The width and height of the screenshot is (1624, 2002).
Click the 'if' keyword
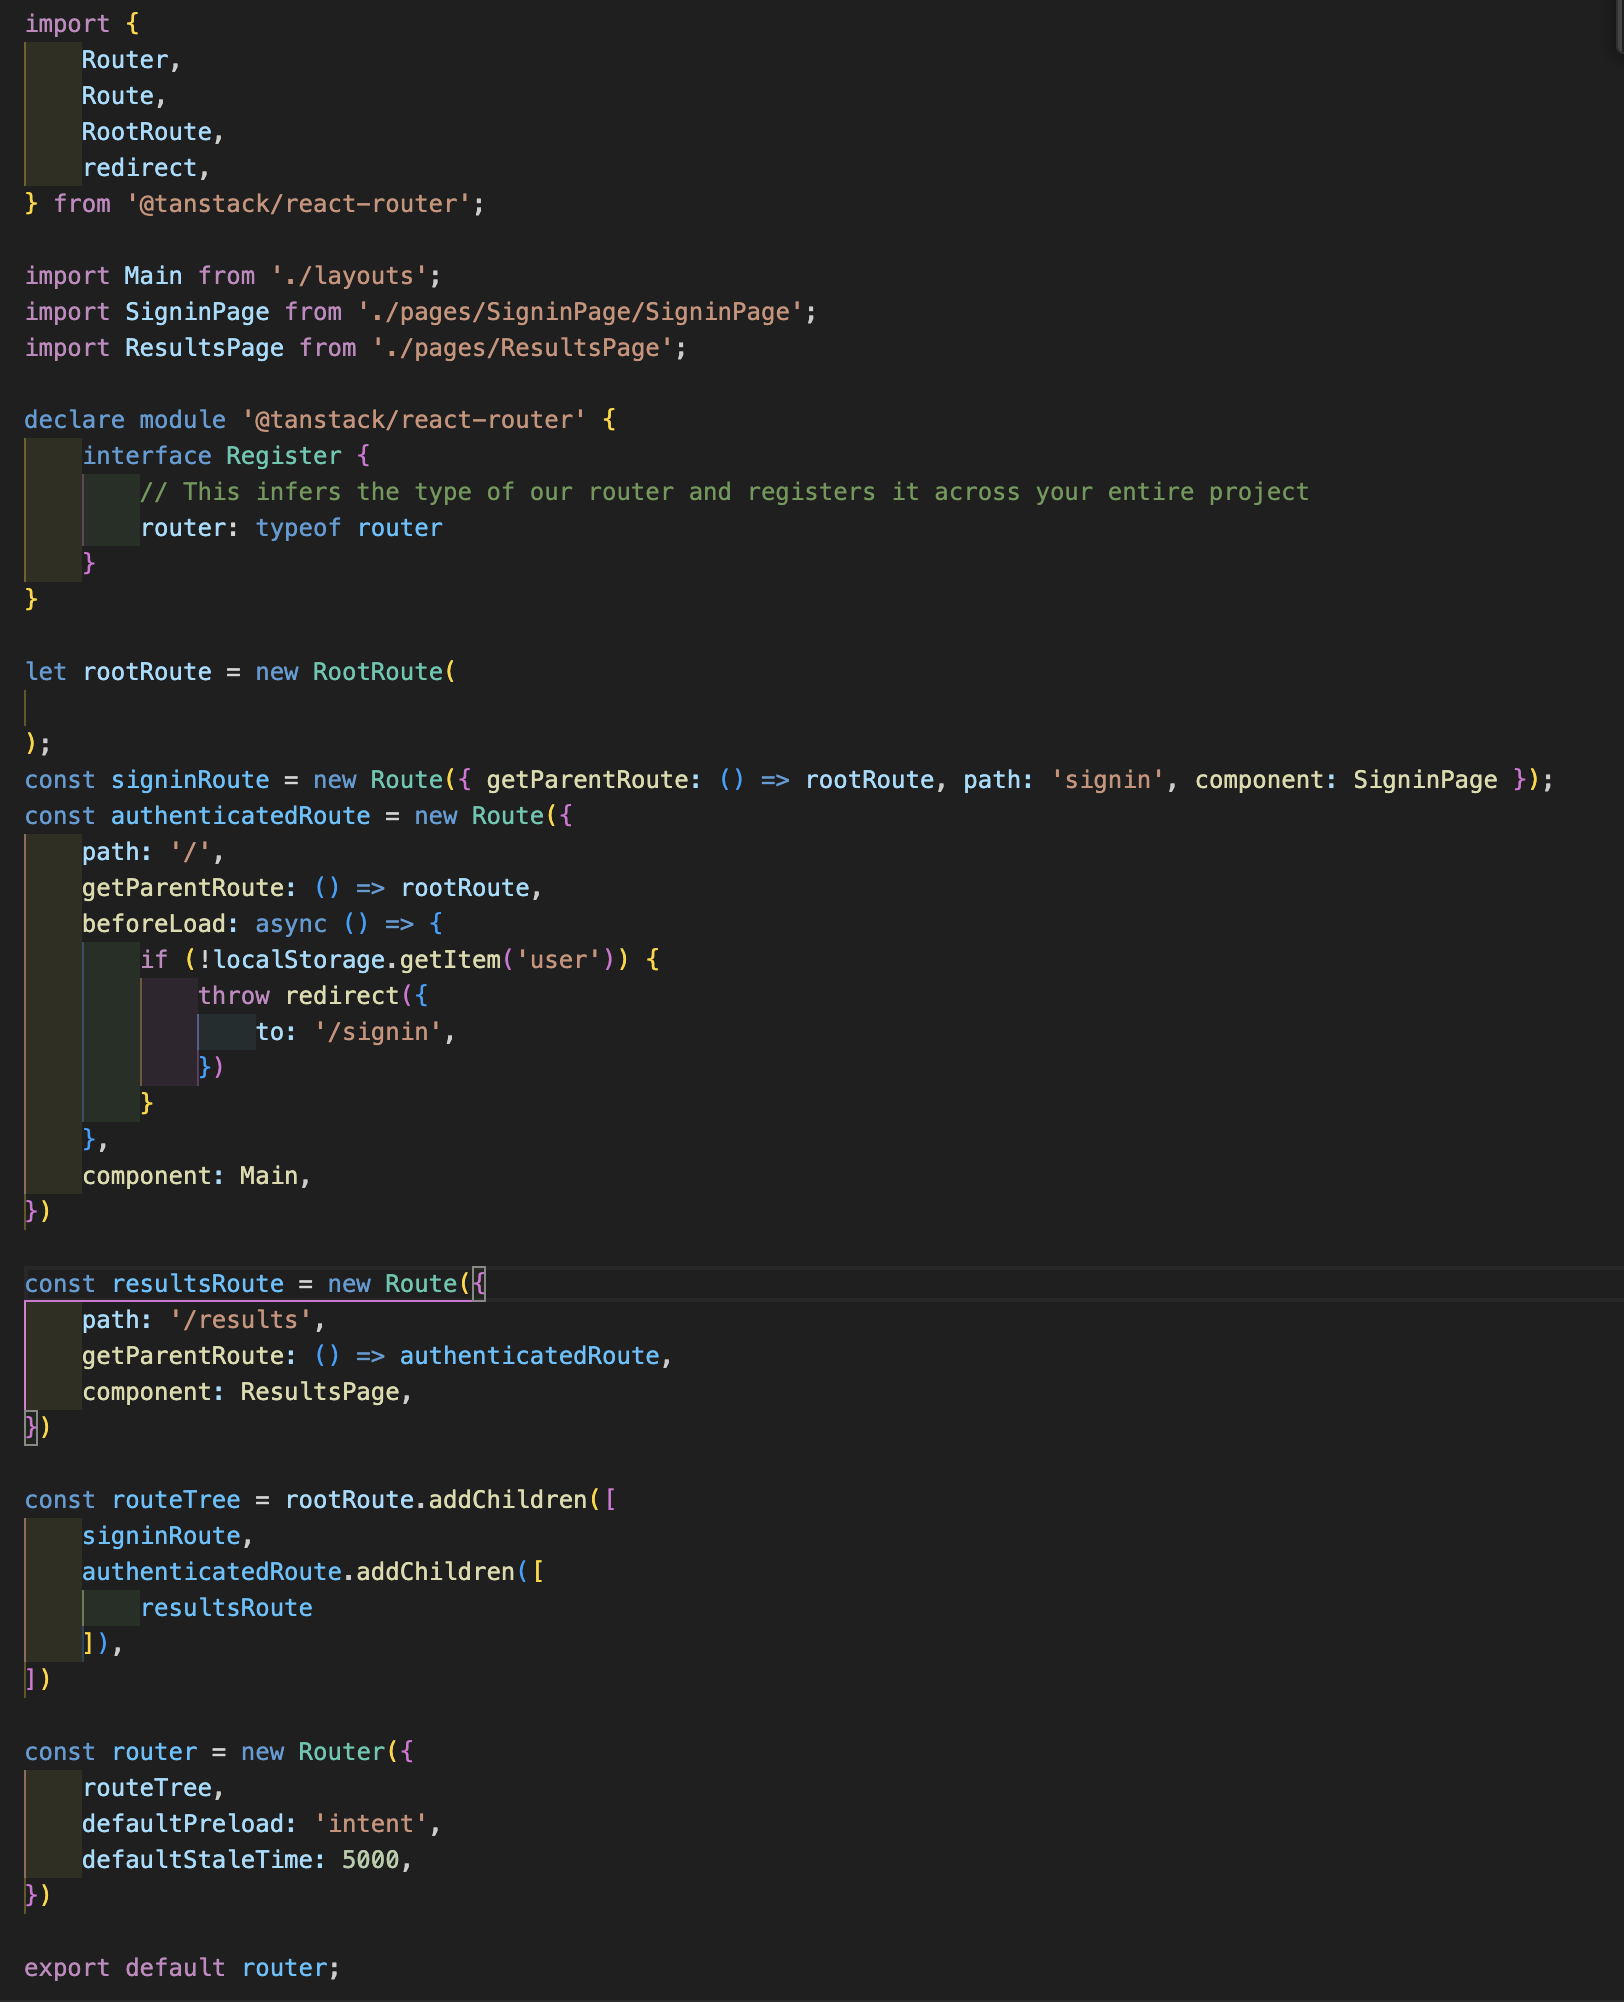[x=154, y=960]
